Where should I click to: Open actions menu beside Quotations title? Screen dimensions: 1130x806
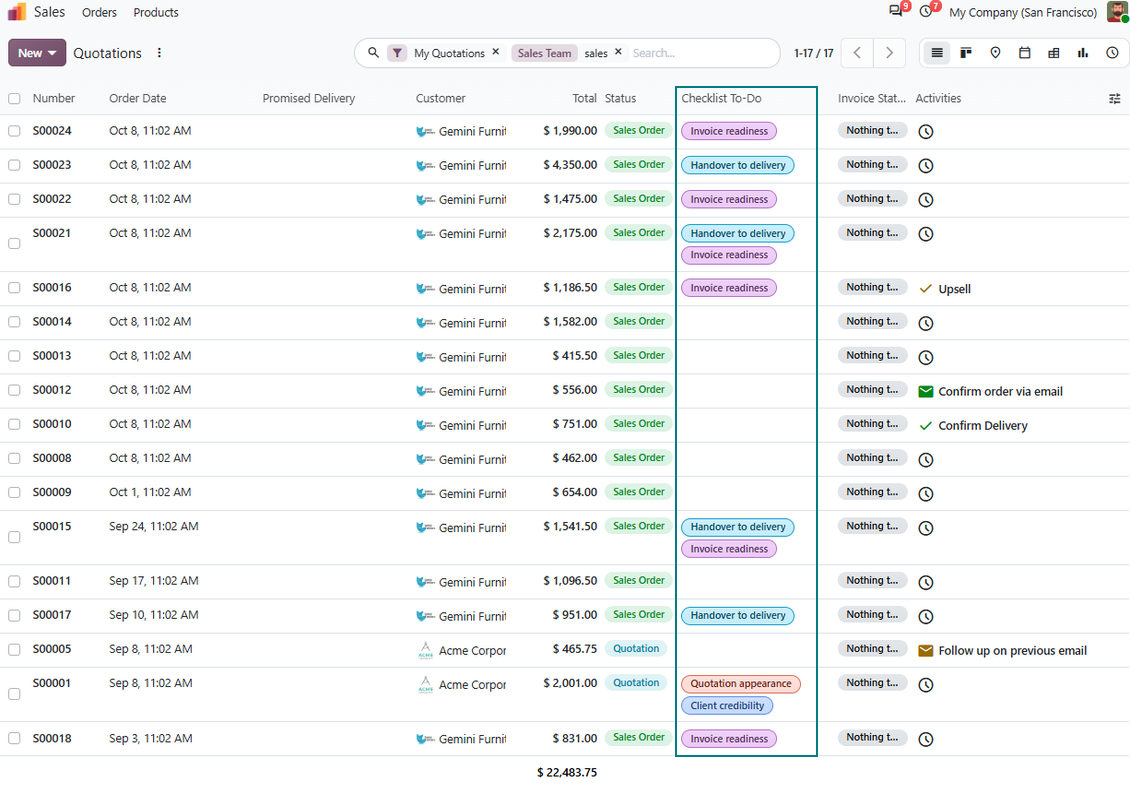coord(159,53)
